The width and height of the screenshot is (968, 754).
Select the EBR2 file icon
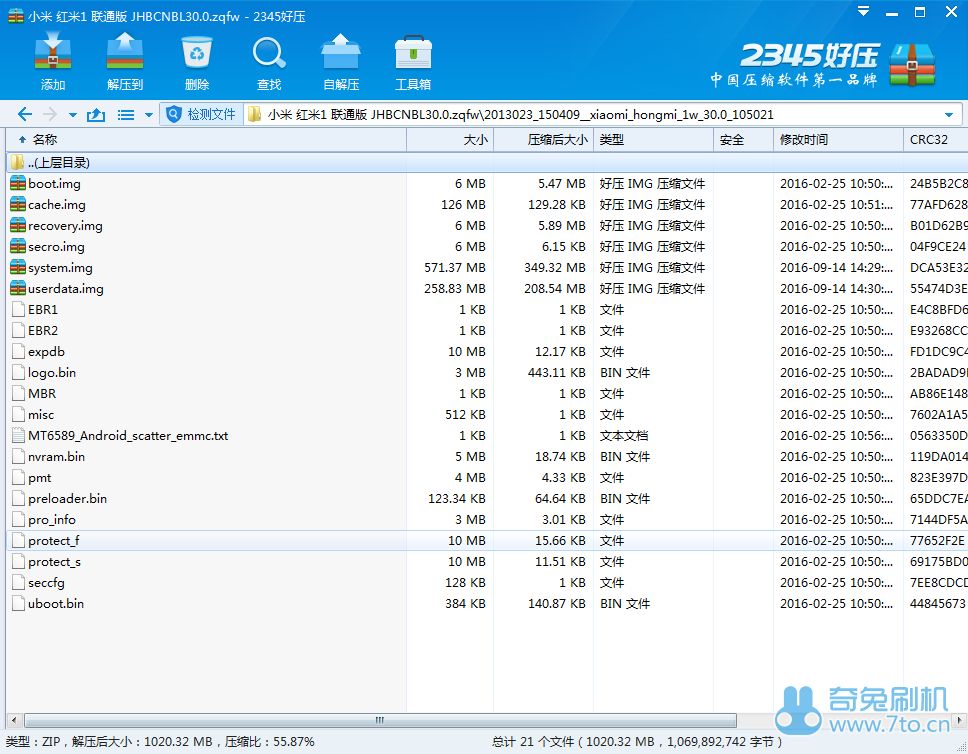19,330
